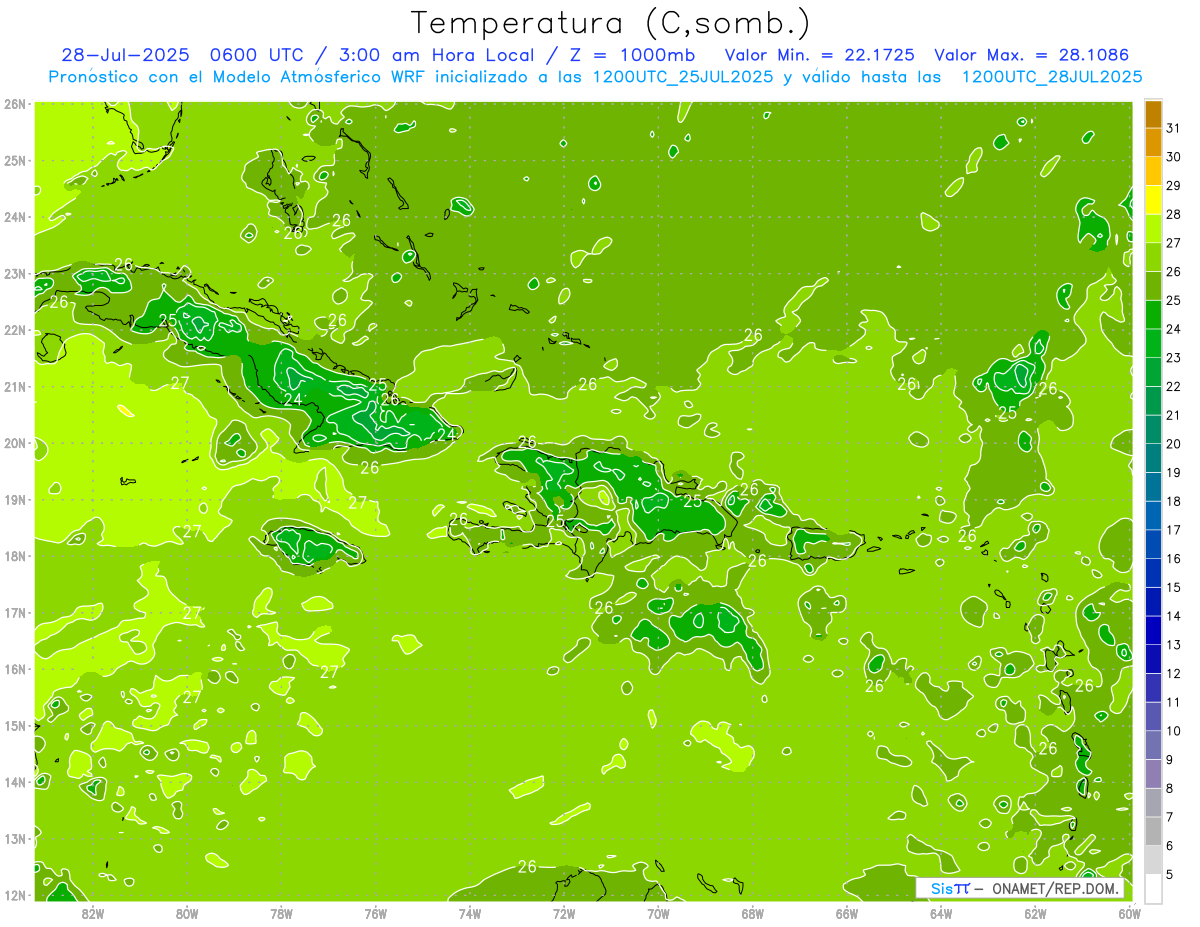
Task: Click the "1200UTC_25JUL2025" initialization time
Action: pyautogui.click(x=683, y=76)
